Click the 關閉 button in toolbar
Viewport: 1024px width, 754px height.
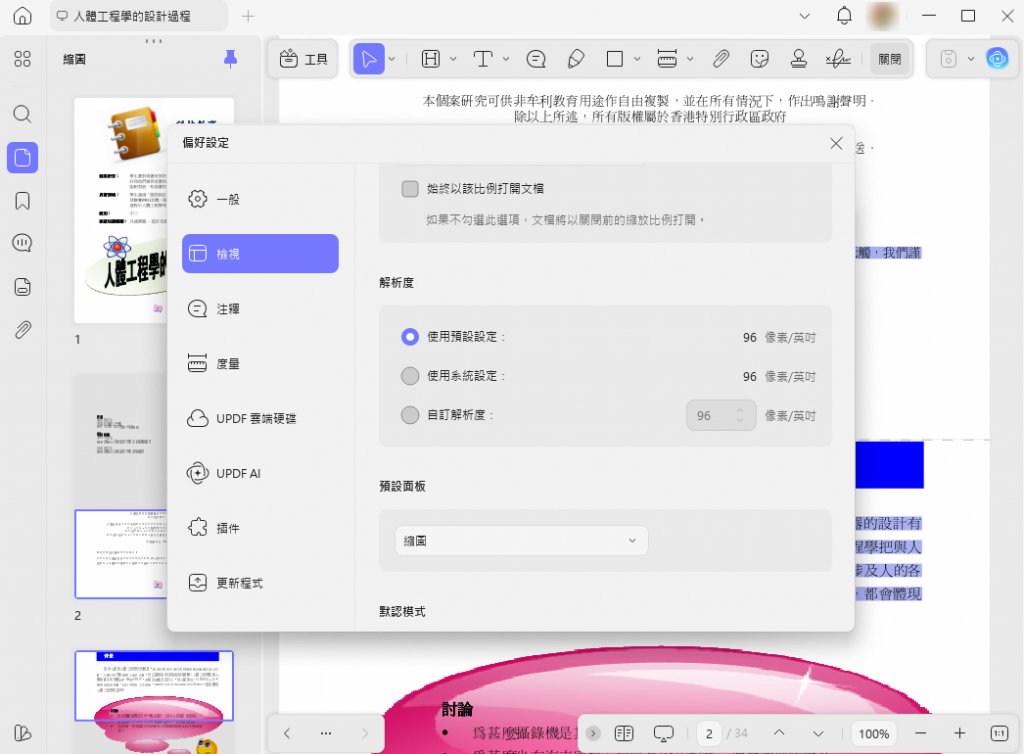point(890,58)
